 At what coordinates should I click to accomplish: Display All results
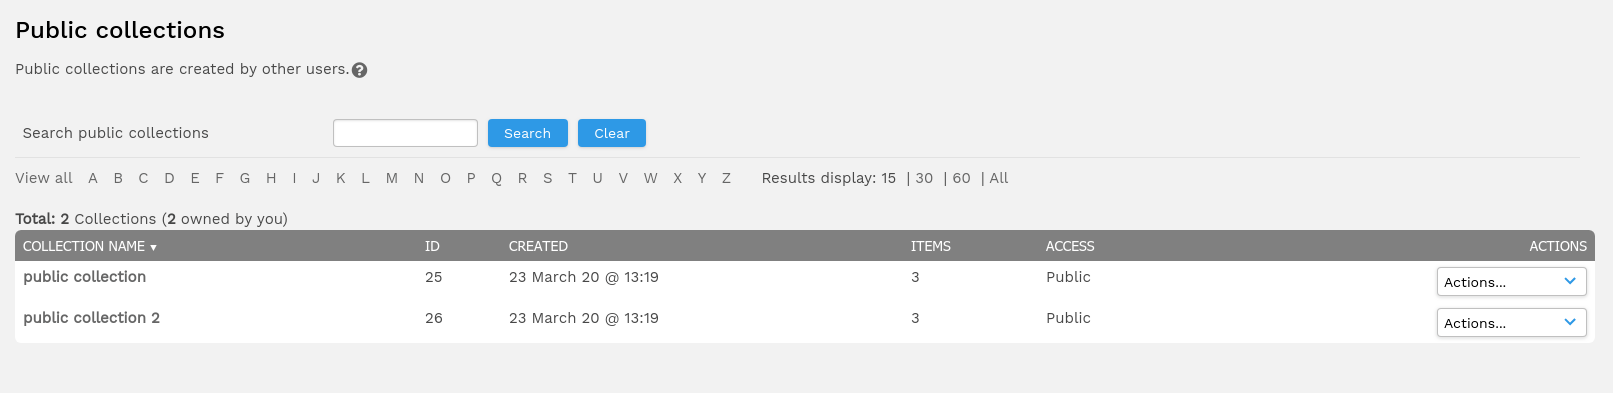(999, 178)
